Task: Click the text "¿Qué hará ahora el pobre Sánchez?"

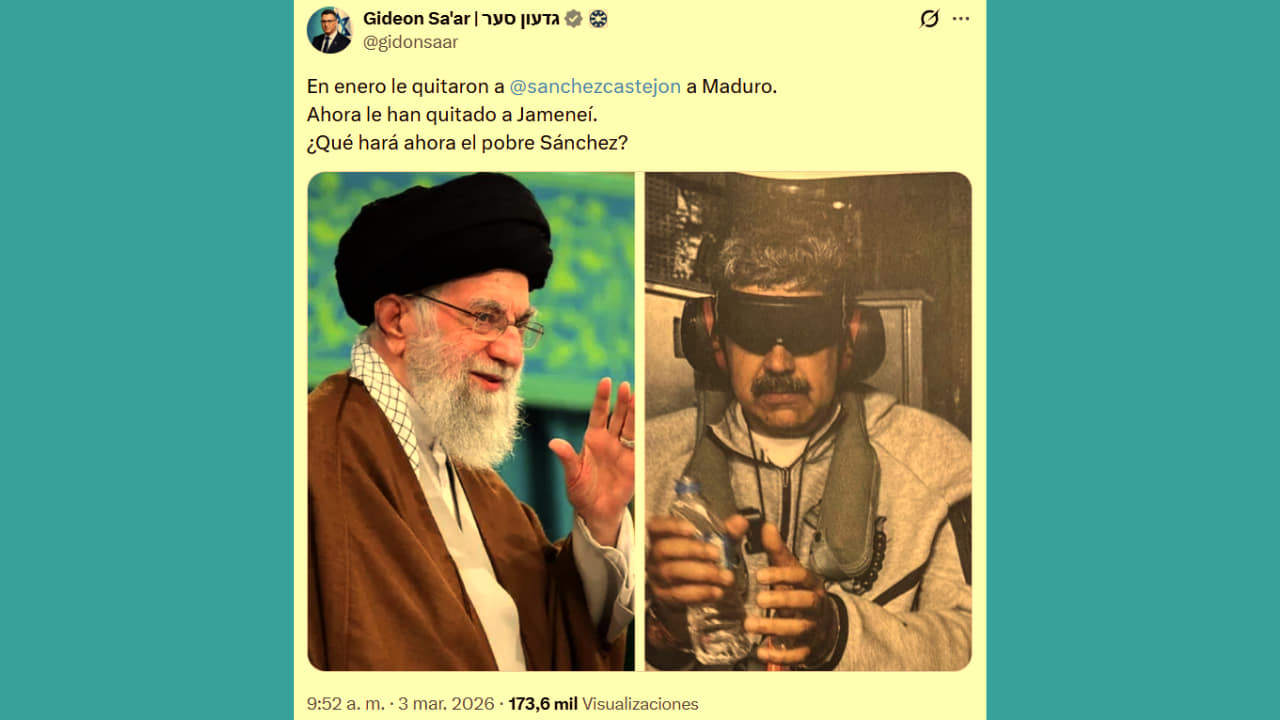Action: [x=467, y=142]
